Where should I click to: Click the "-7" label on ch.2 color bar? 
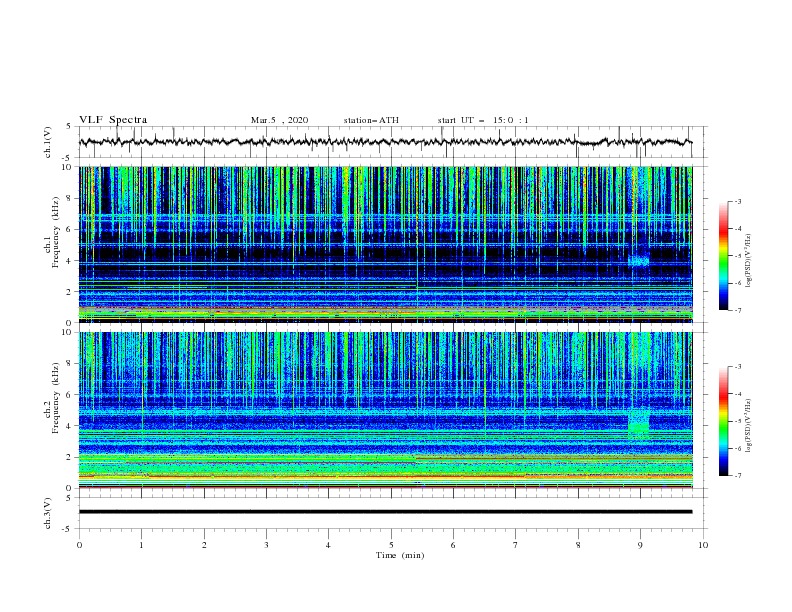[737, 475]
